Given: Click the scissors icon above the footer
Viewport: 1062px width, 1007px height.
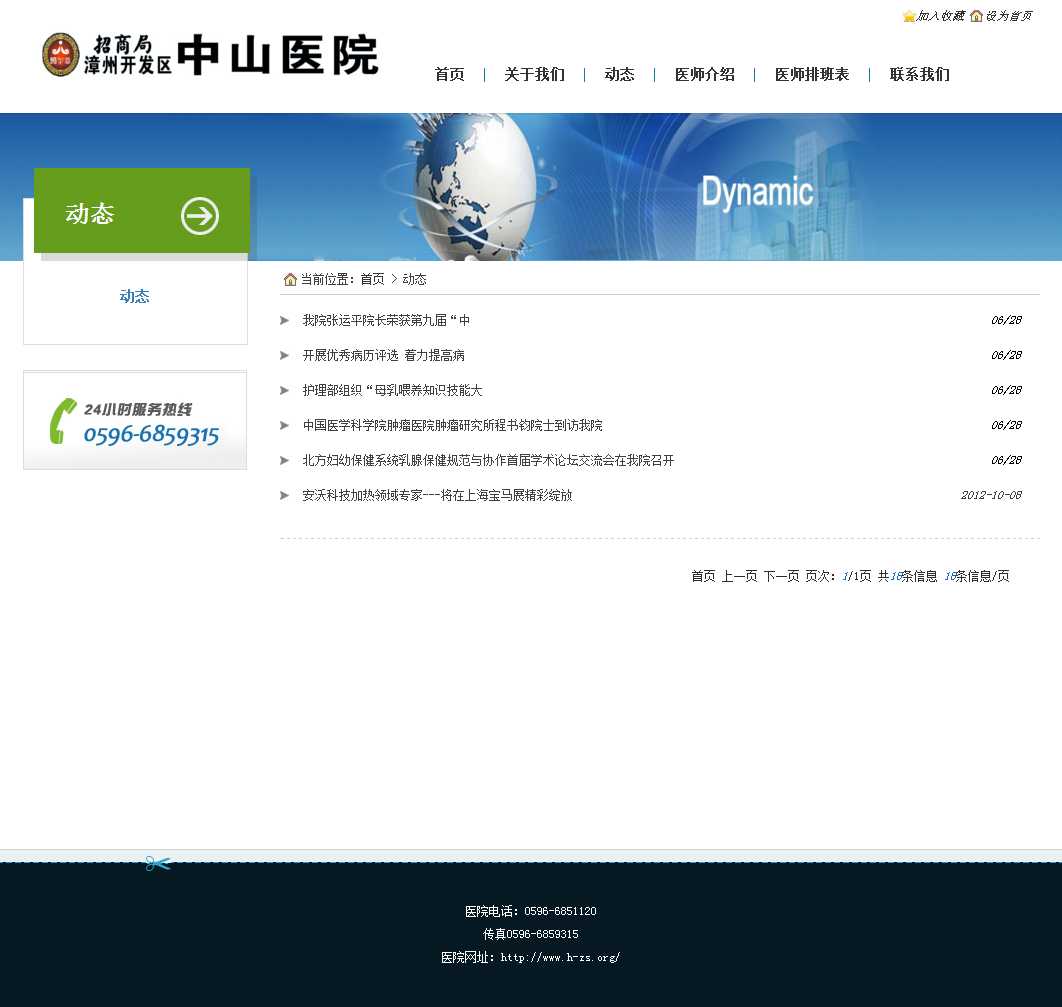Looking at the screenshot, I should (x=158, y=863).
